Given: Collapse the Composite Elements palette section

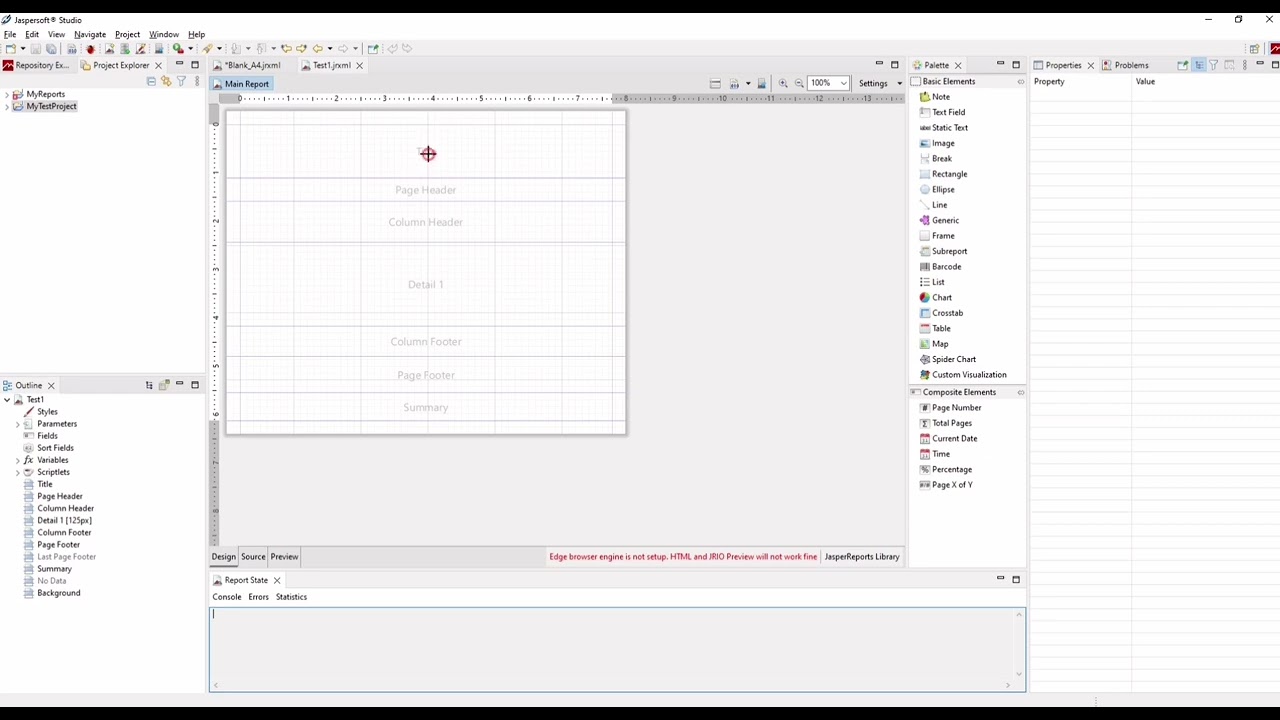Looking at the screenshot, I should [x=966, y=392].
